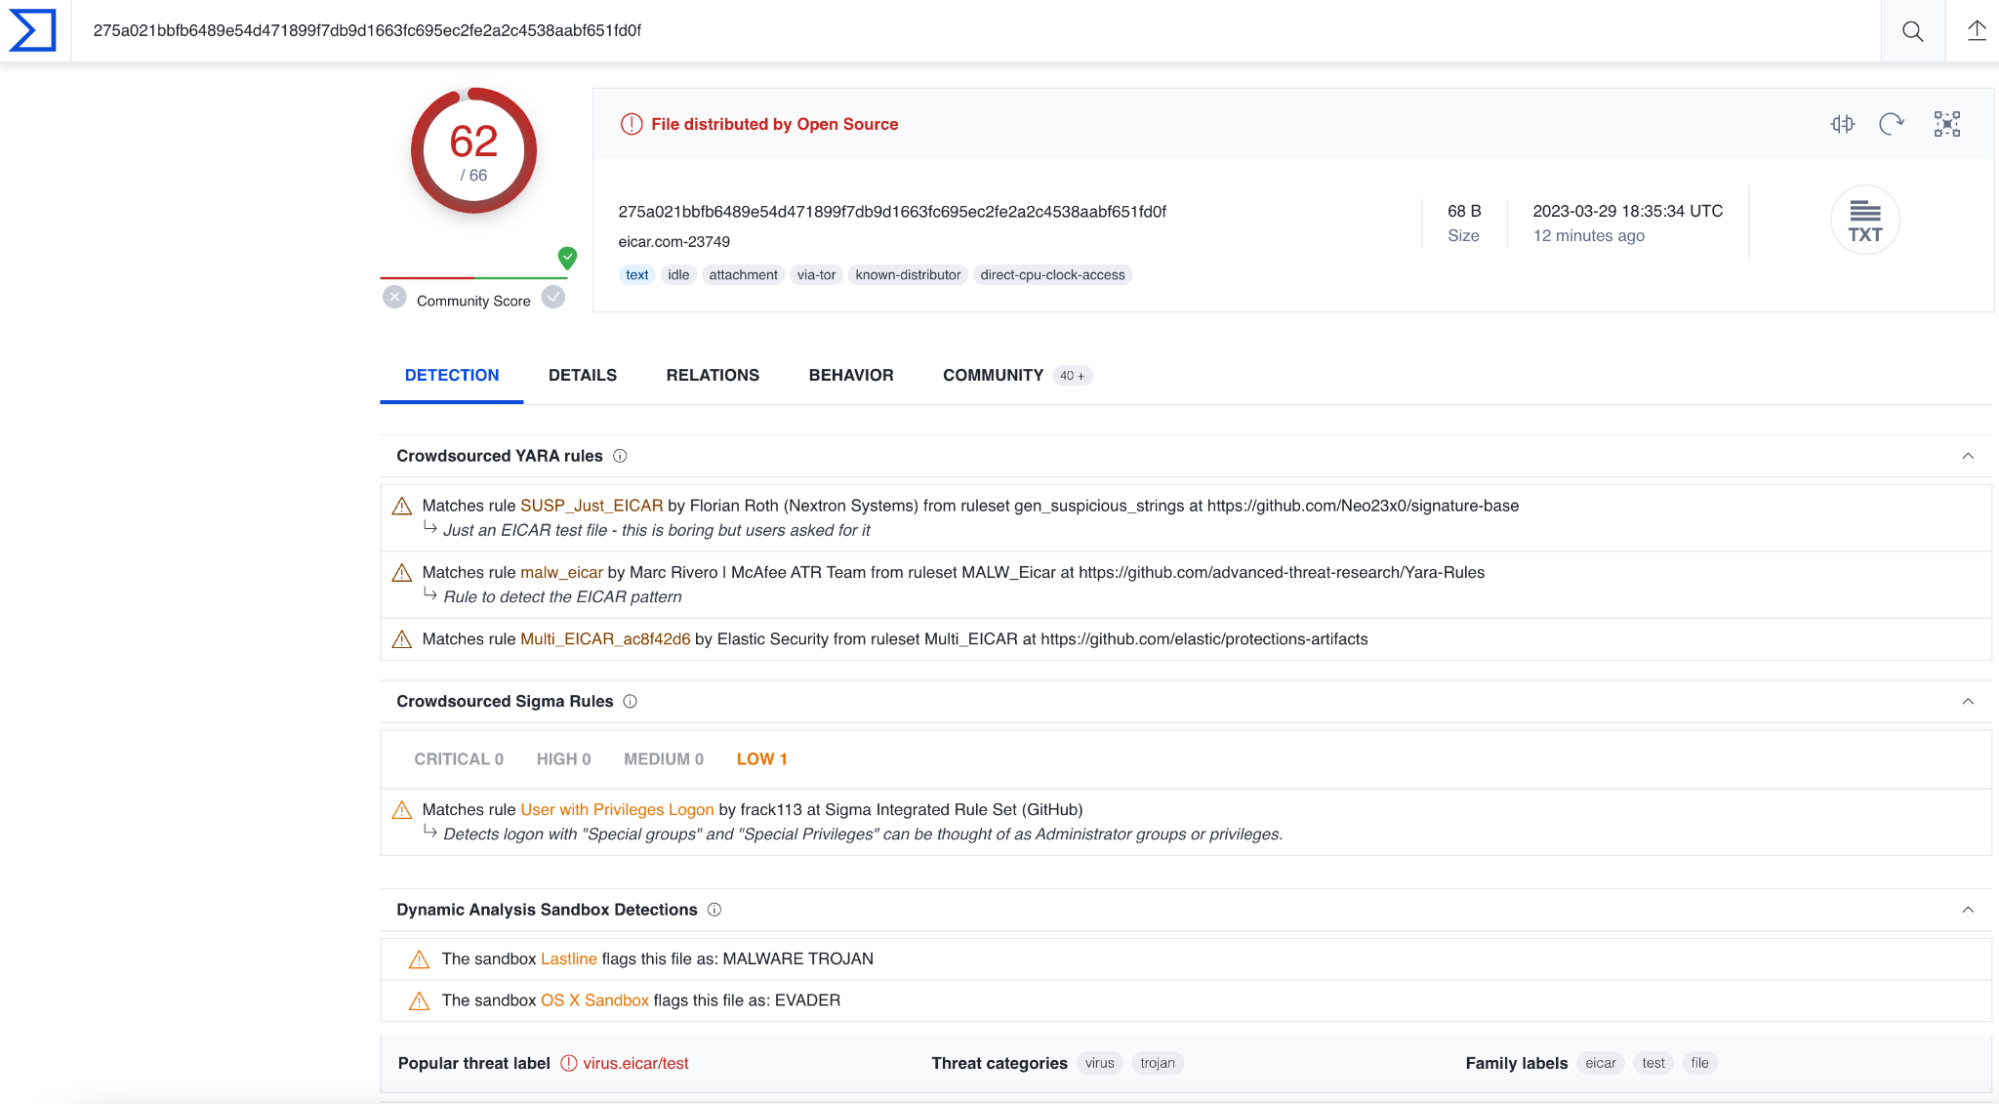
Task: Click the VirusTotal search icon
Action: tap(1912, 30)
